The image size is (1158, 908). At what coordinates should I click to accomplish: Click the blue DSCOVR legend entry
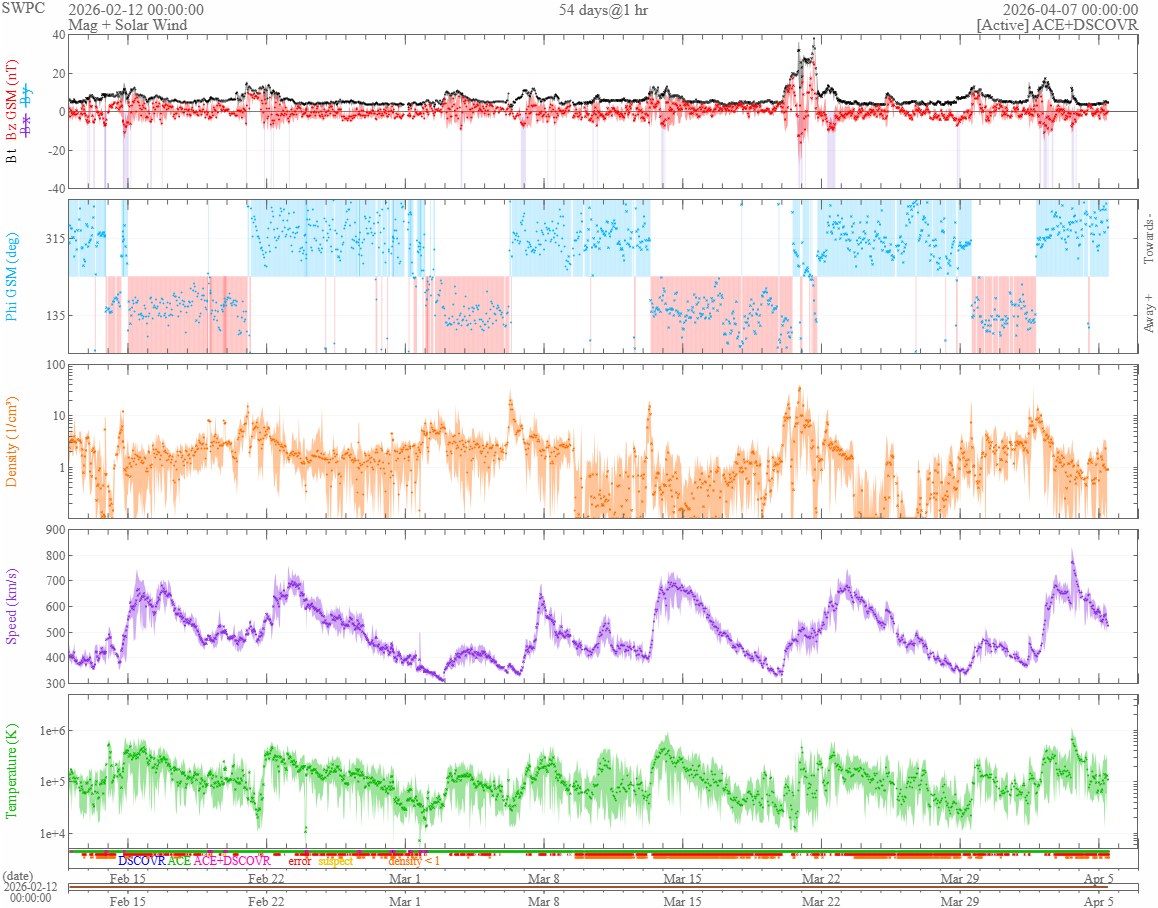[141, 860]
